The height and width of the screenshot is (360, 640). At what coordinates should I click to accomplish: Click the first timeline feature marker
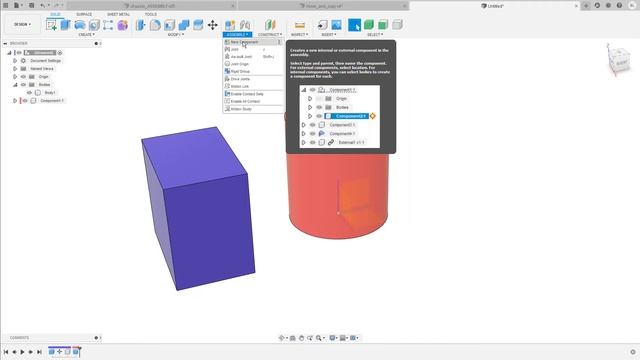click(x=51, y=351)
